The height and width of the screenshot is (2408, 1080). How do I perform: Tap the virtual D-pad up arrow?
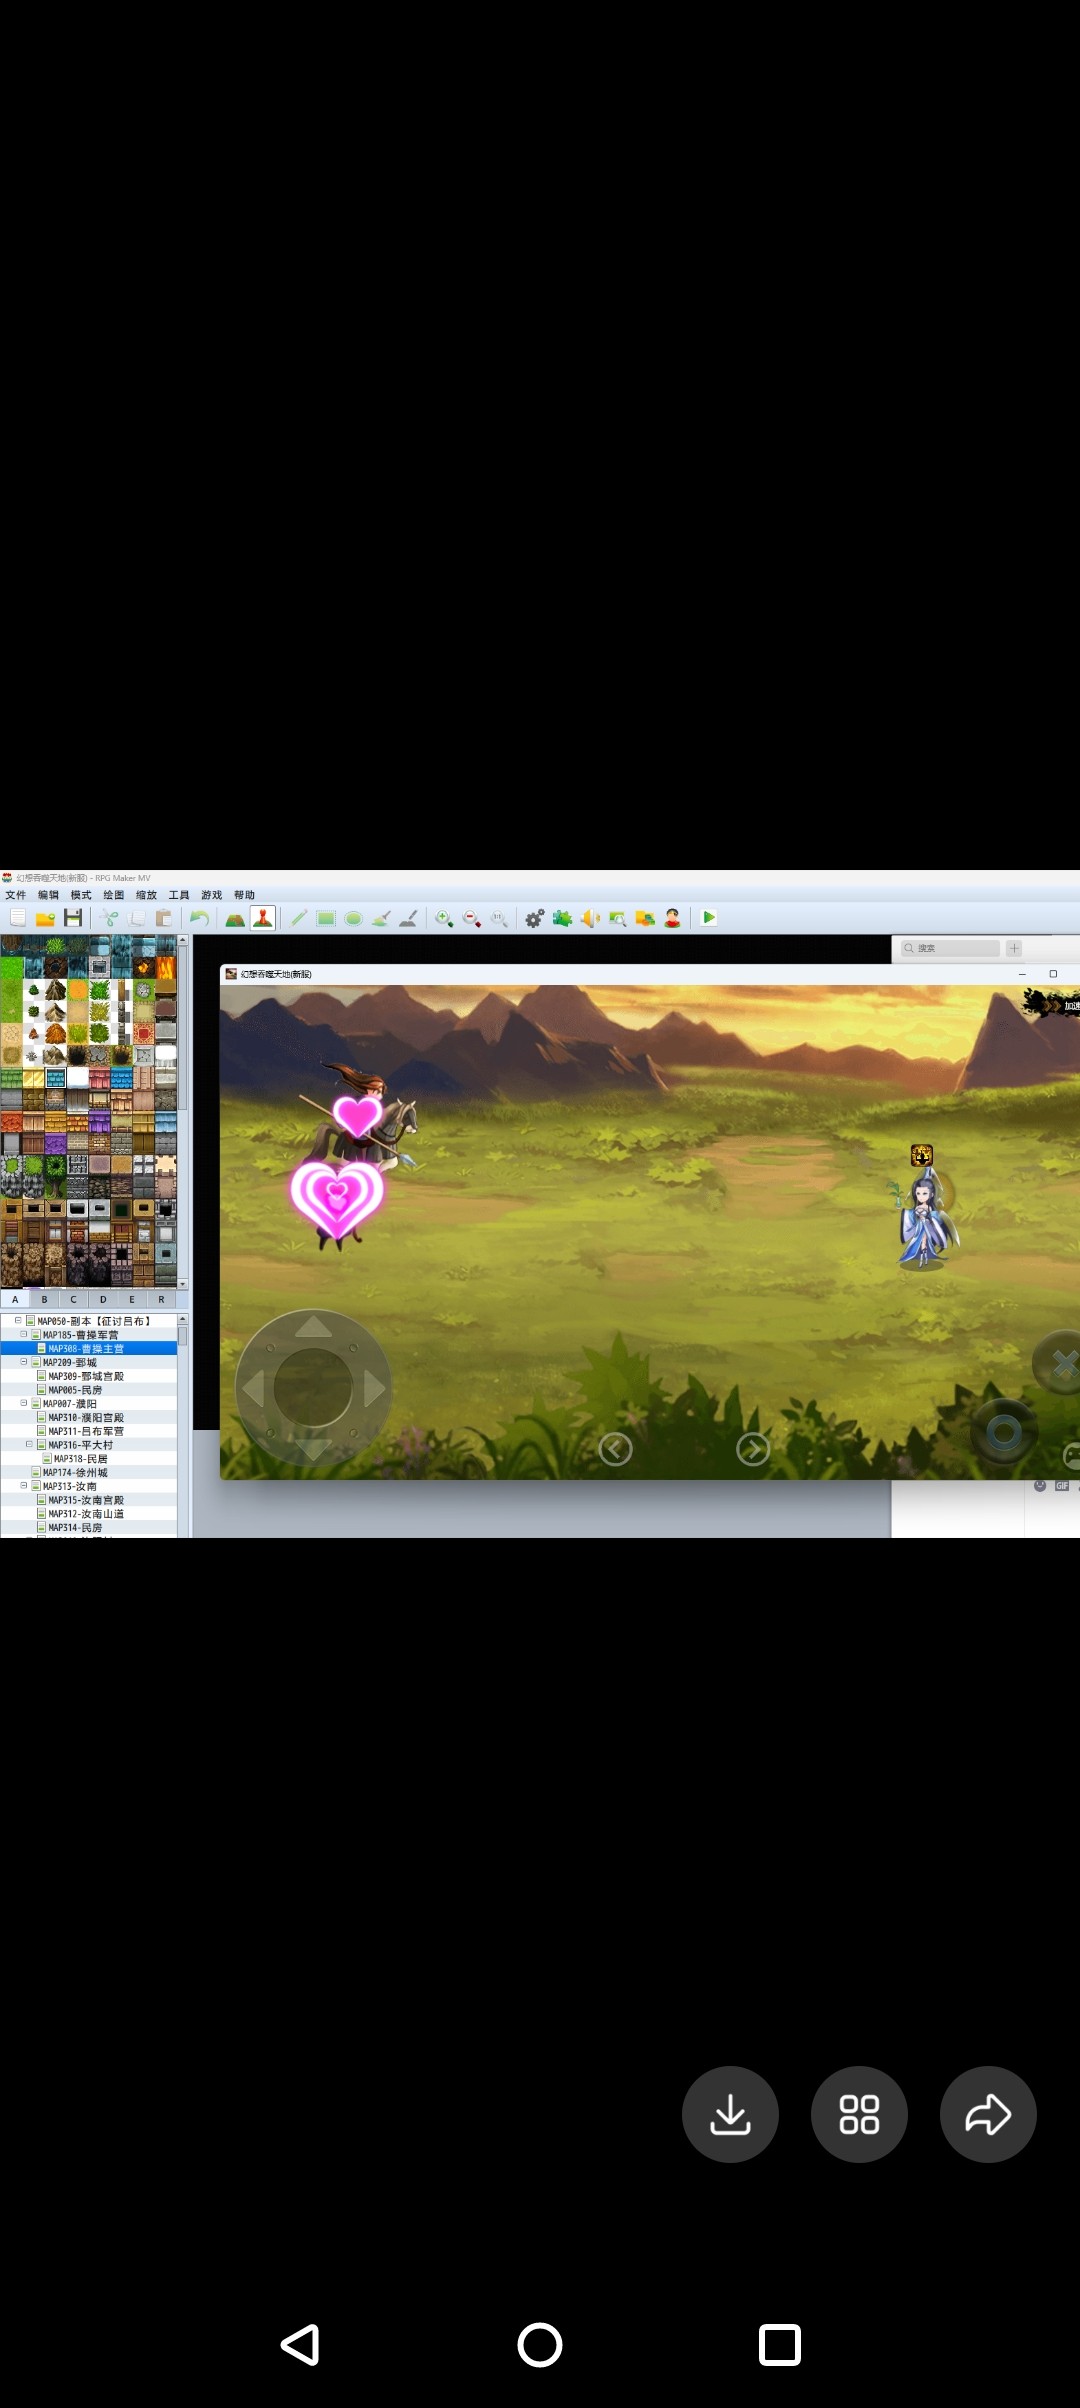pyautogui.click(x=313, y=1327)
